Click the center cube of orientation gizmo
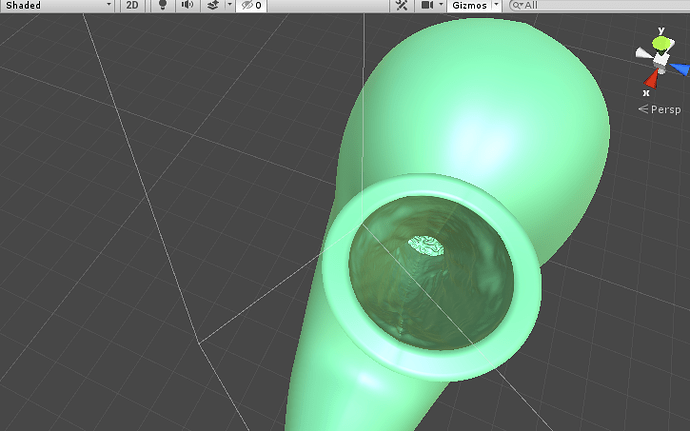 pos(661,59)
